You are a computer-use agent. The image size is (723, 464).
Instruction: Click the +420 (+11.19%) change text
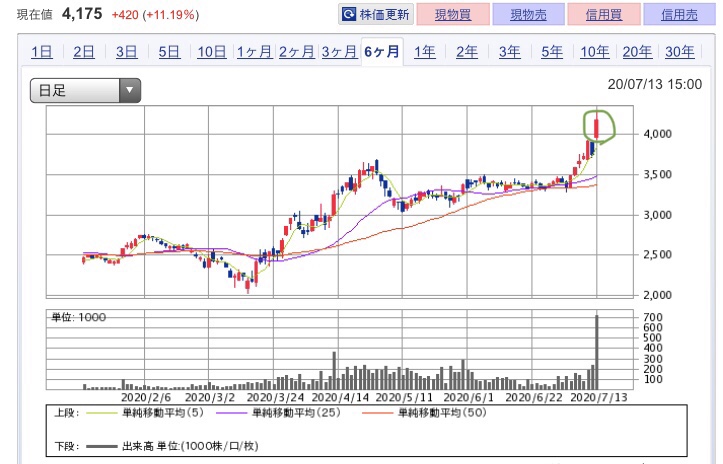pyautogui.click(x=155, y=15)
